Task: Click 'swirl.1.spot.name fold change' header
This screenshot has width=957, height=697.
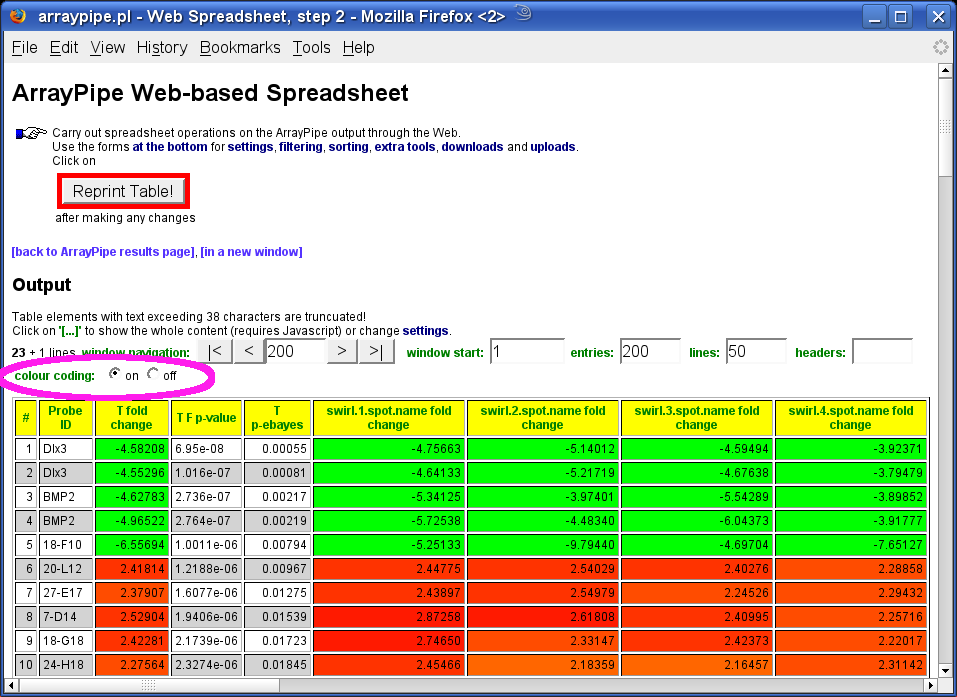Action: click(x=389, y=418)
